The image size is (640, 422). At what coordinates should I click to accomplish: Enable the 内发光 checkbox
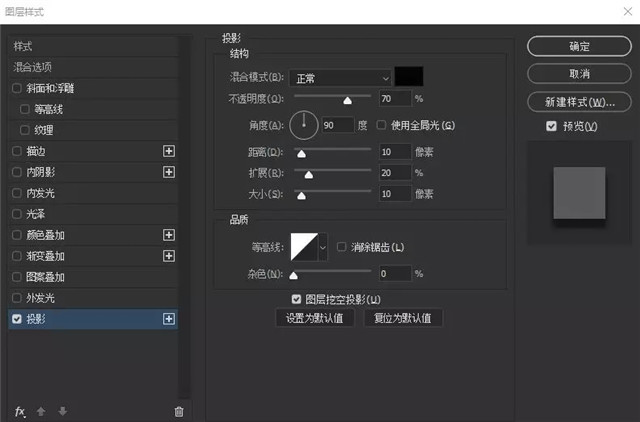(17, 193)
